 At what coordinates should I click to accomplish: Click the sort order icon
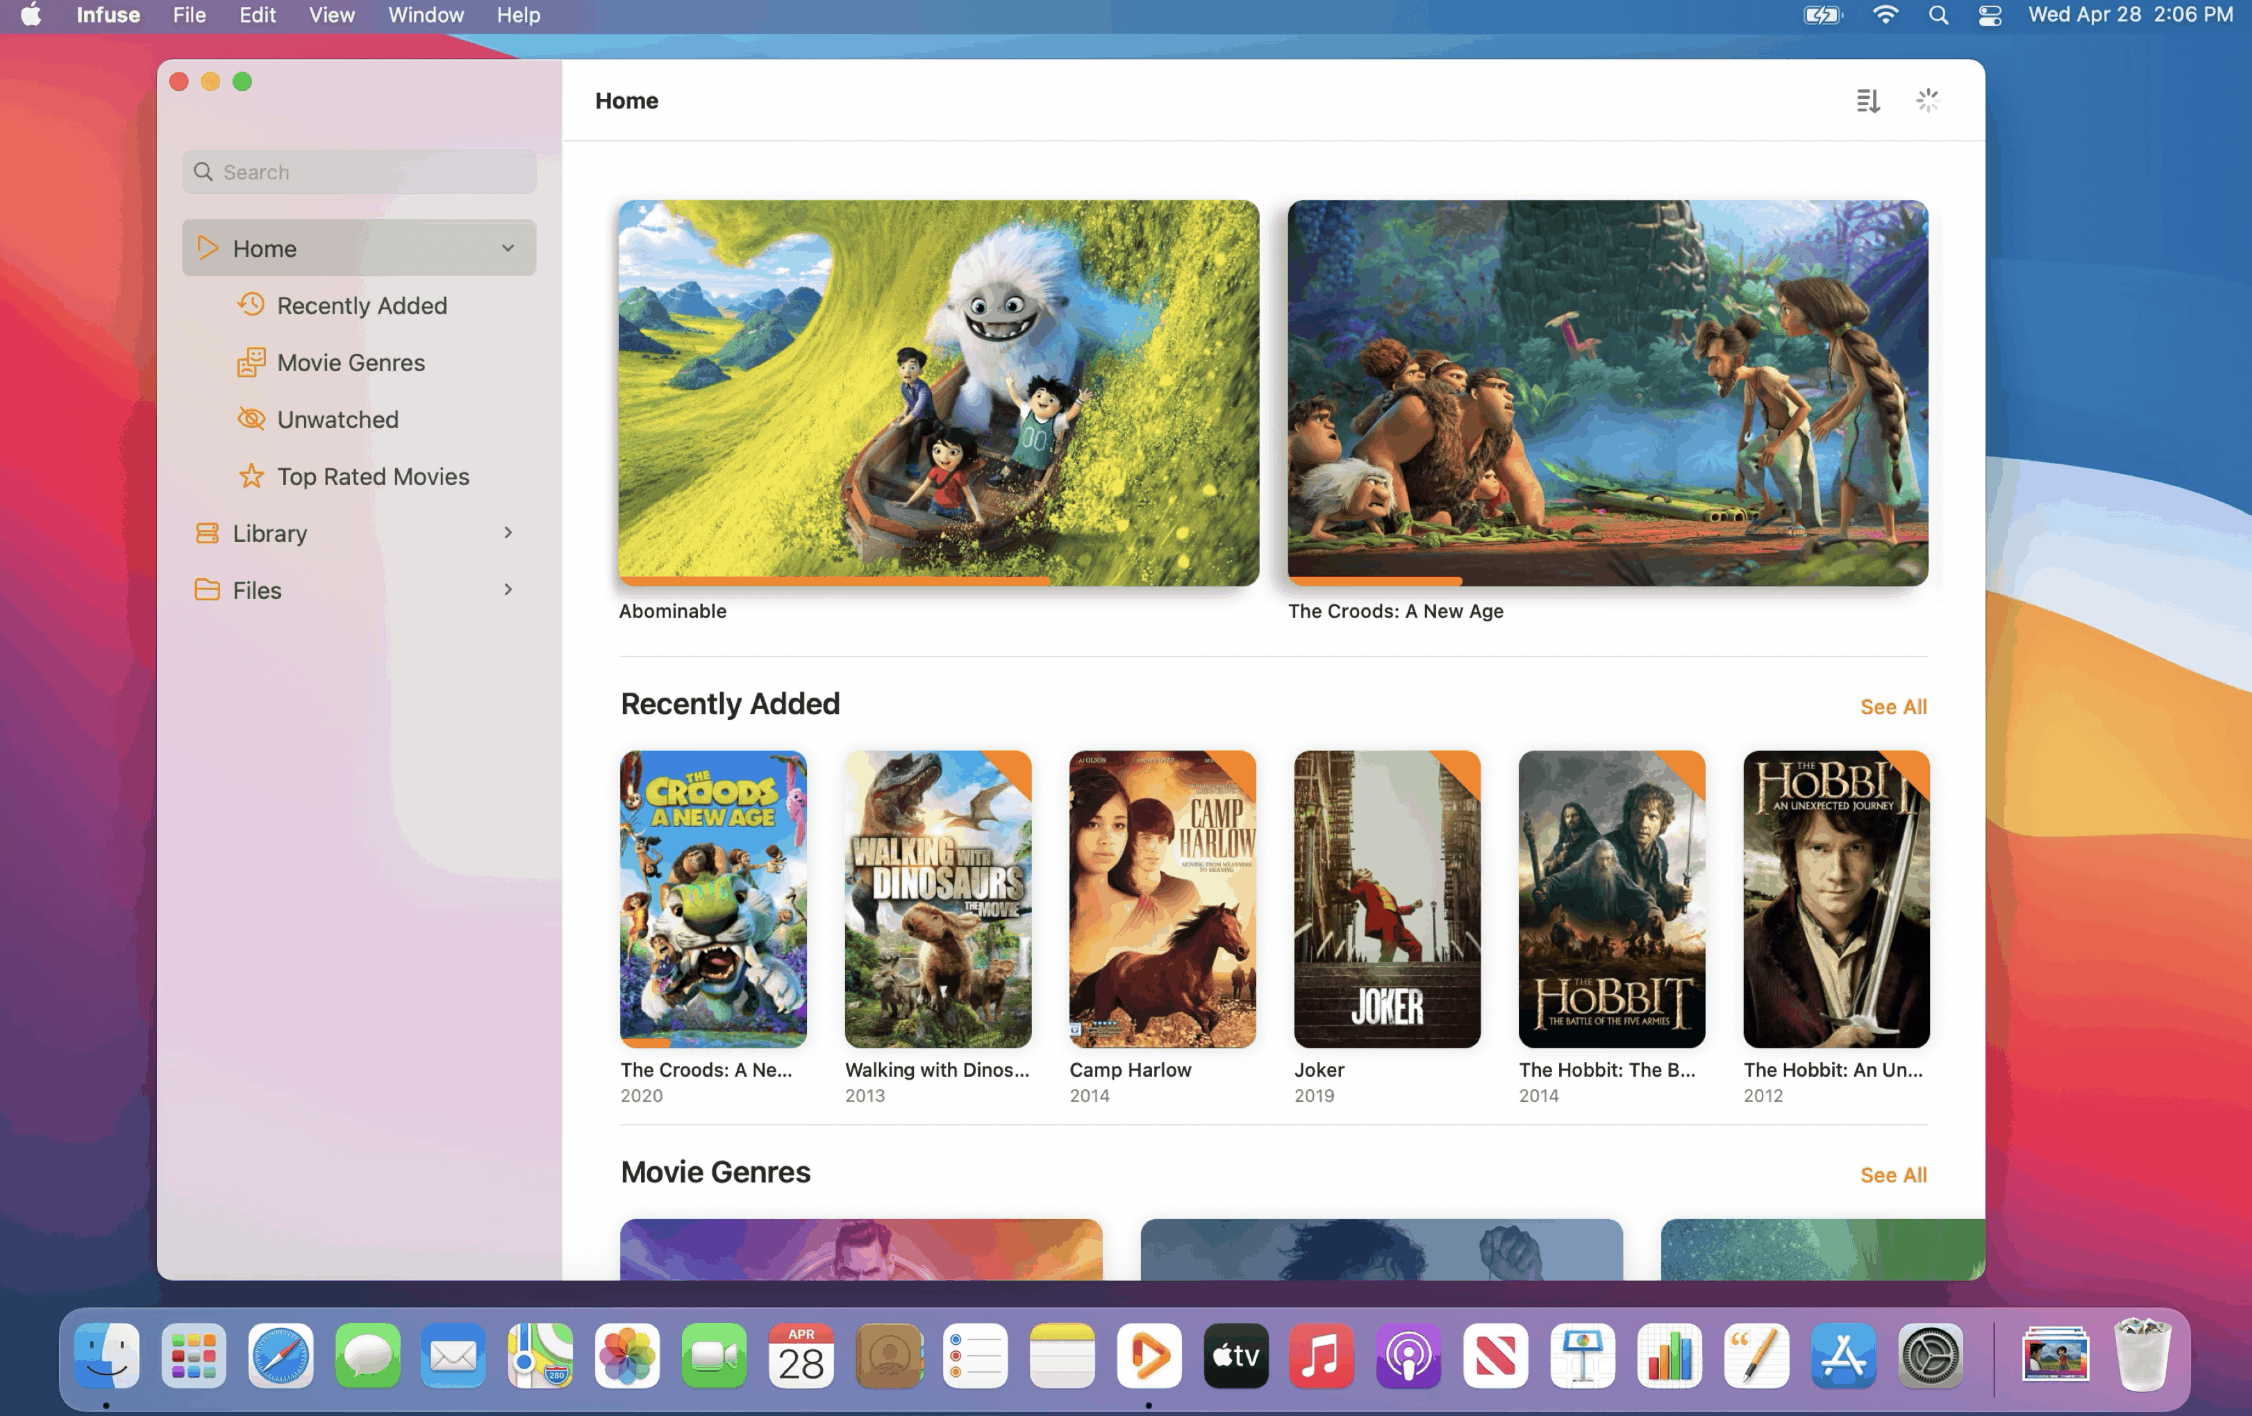[1866, 100]
